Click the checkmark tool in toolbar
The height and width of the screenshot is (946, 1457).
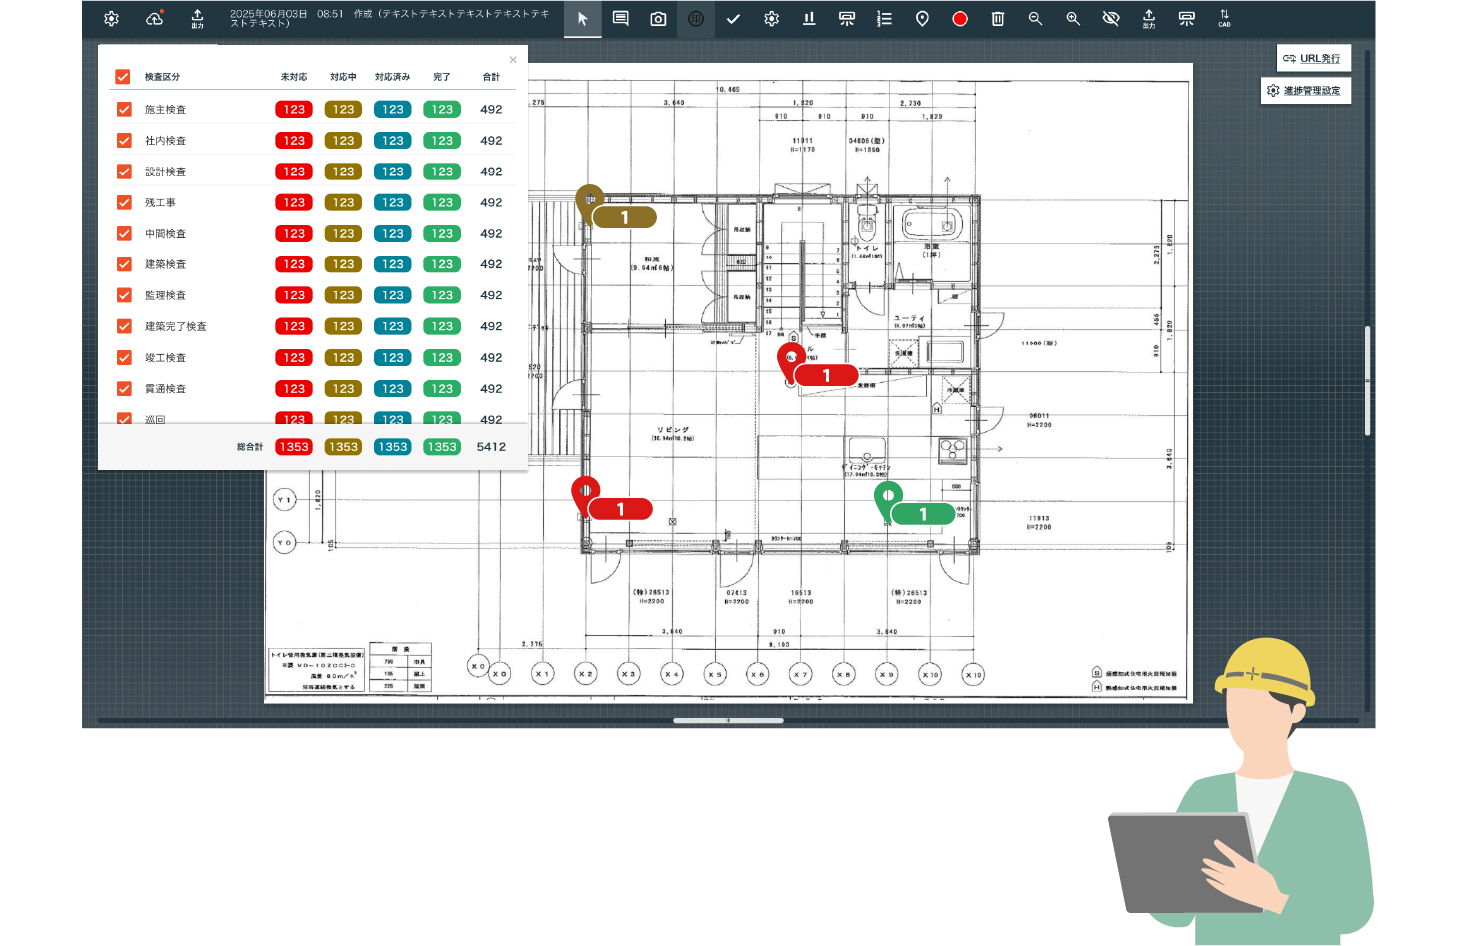coord(733,19)
